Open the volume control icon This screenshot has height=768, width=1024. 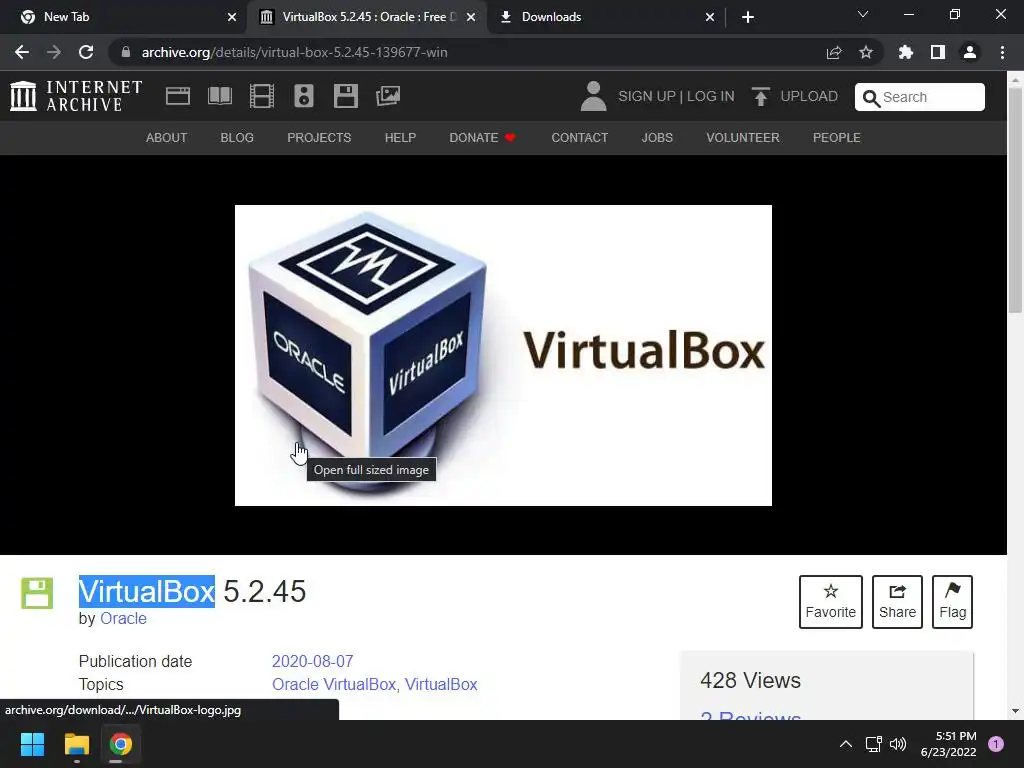pyautogui.click(x=898, y=744)
